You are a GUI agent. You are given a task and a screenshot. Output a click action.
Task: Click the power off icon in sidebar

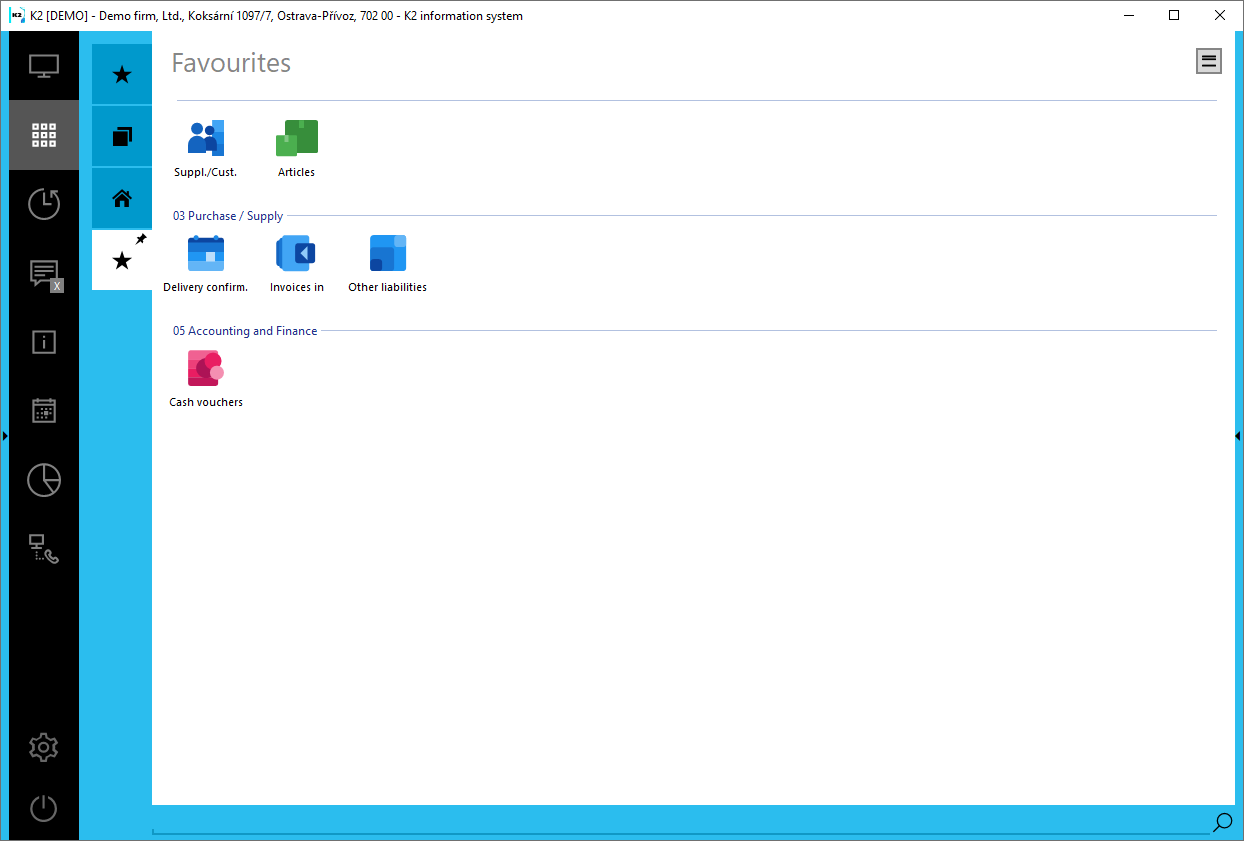[44, 808]
